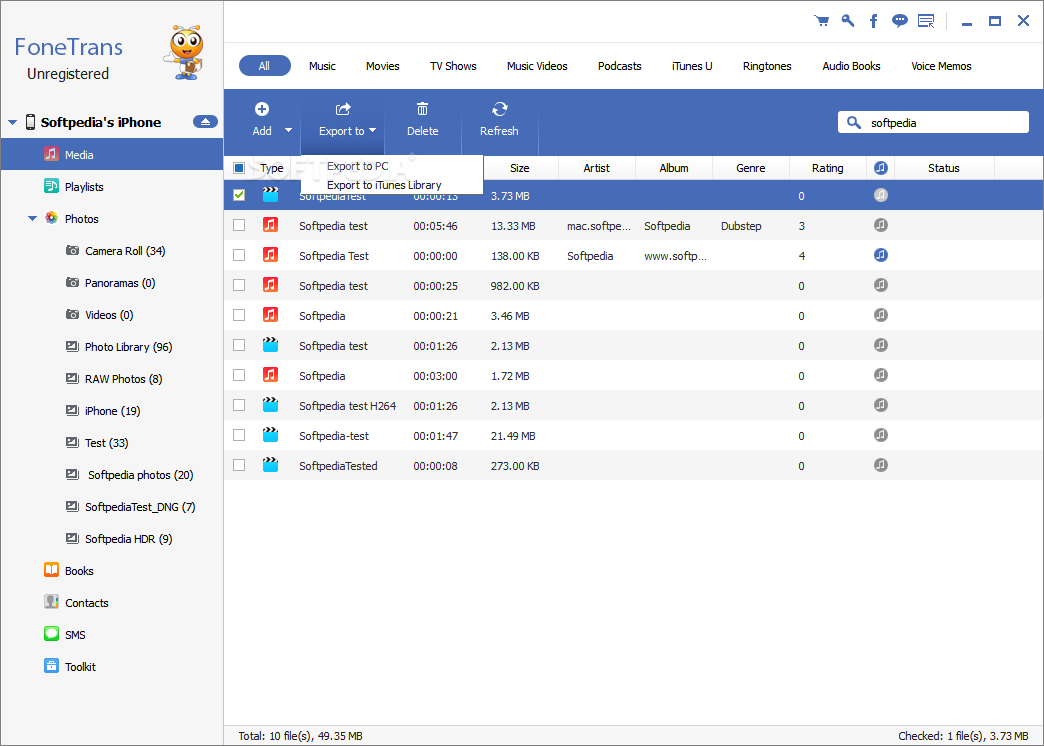The width and height of the screenshot is (1044, 746).
Task: Switch to the Movies tab
Action: (383, 66)
